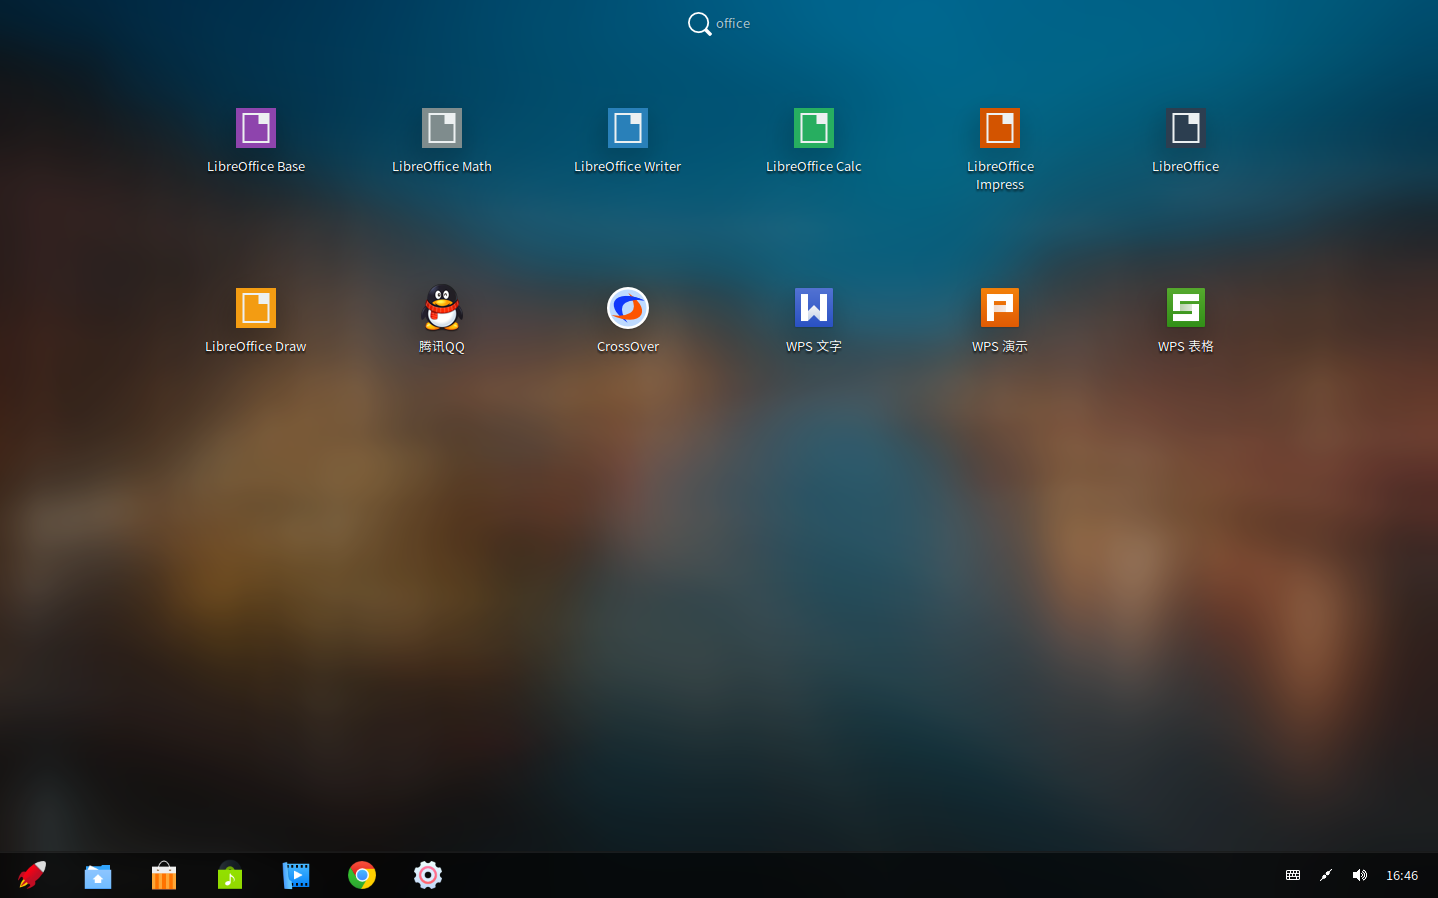
Task: Launch the QQ penguin app
Action: click(x=442, y=308)
